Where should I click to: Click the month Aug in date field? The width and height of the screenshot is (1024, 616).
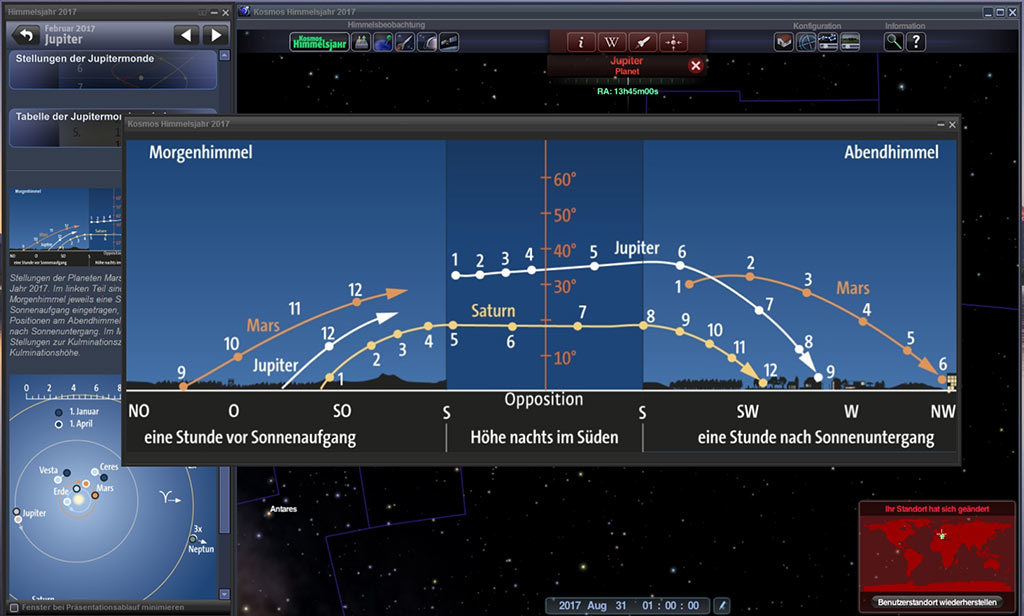point(597,606)
